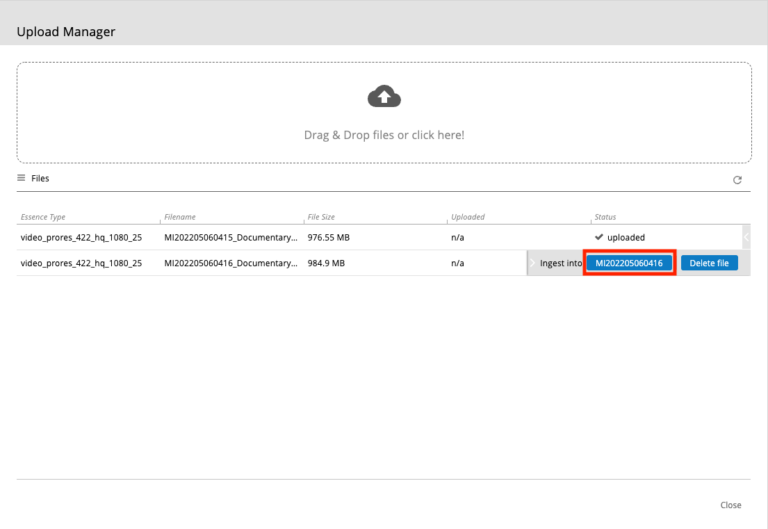
Task: Click n/a uploaded value in first row
Action: click(457, 238)
